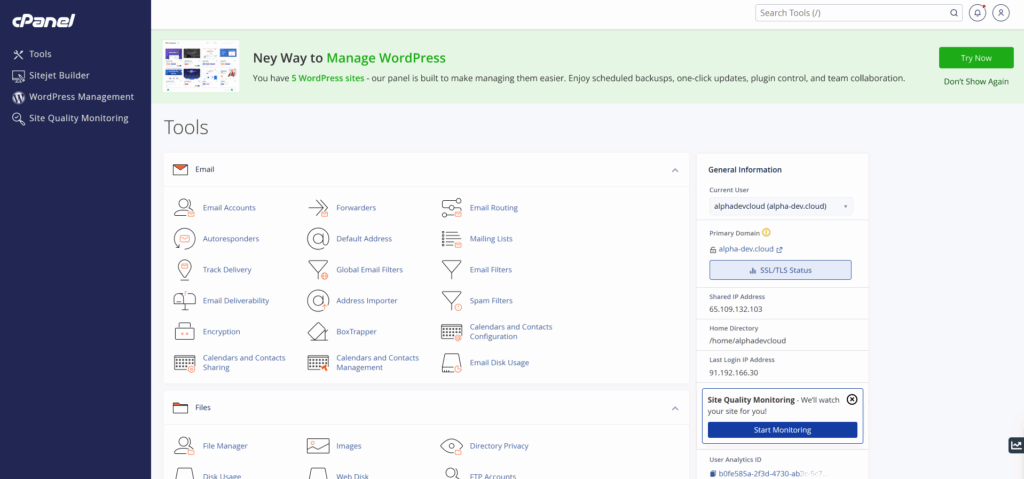Open the alpha-dev.cloud domain link
Viewport: 1024px width, 479px height.
746,249
